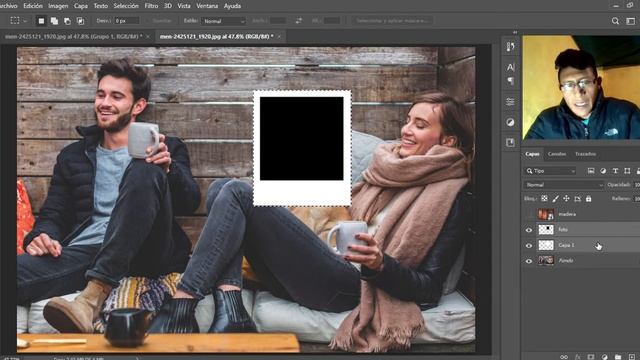
Task: Select the foto layer thumbnail
Action: point(546,230)
